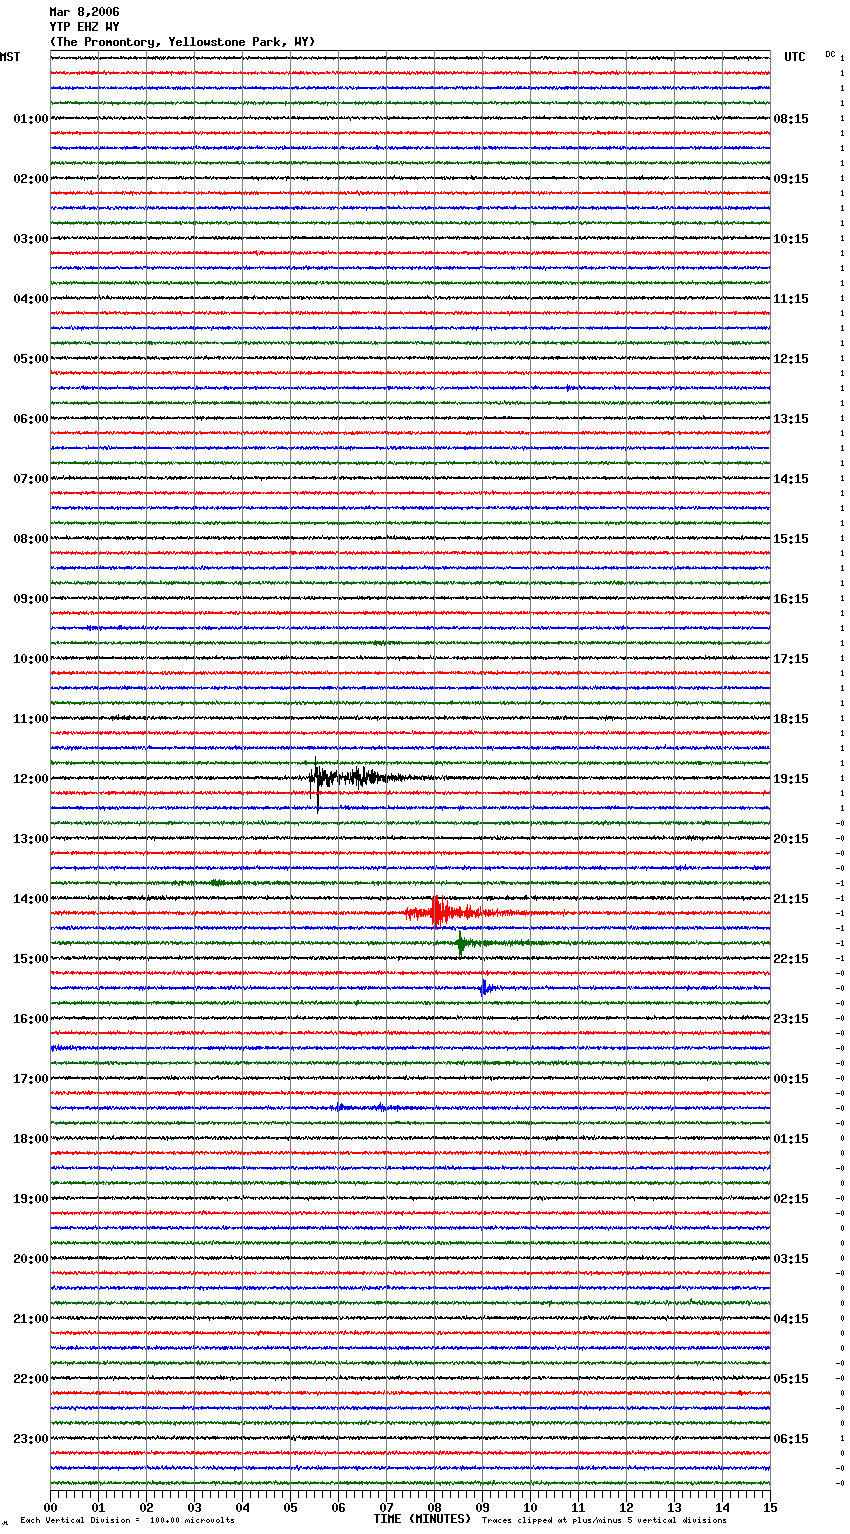Click the 23:15 UTC label
Viewport: 850px width, 1534px height.
[x=791, y=1019]
